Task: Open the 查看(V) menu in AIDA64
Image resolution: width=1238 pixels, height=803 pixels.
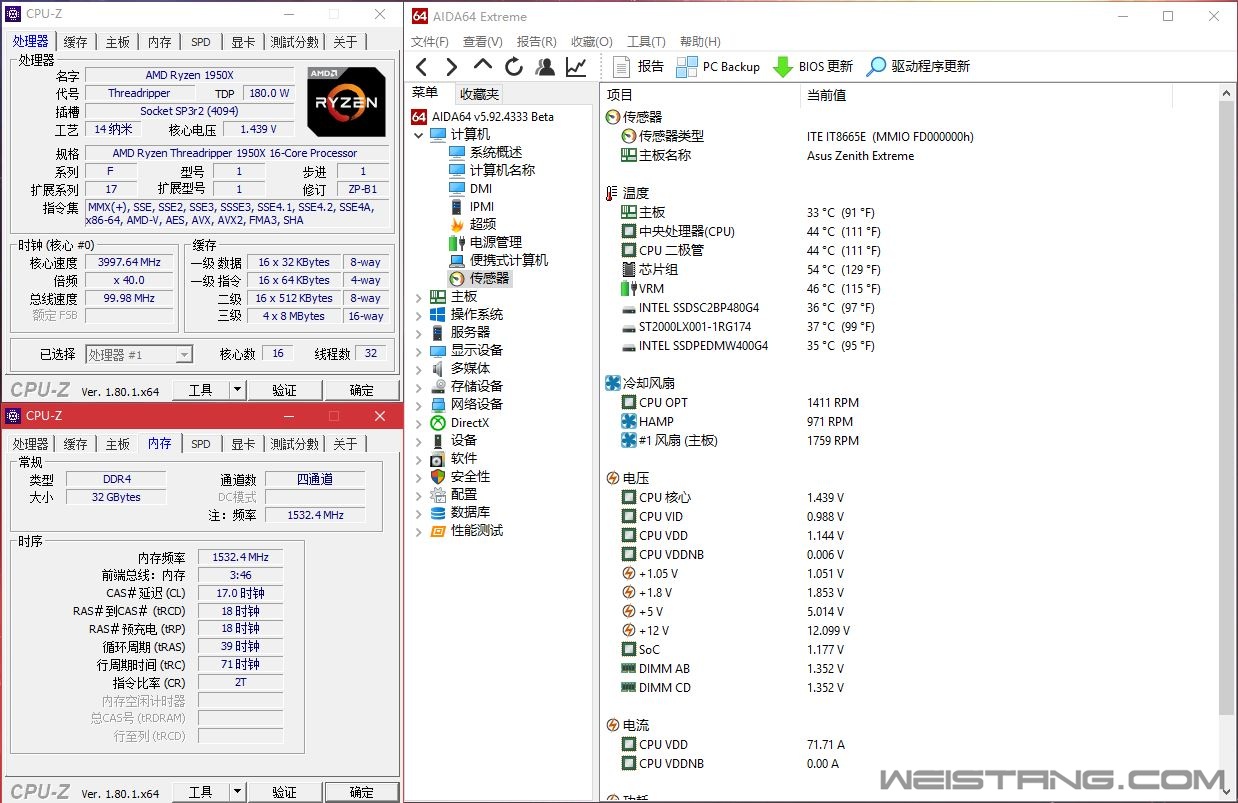Action: (483, 41)
